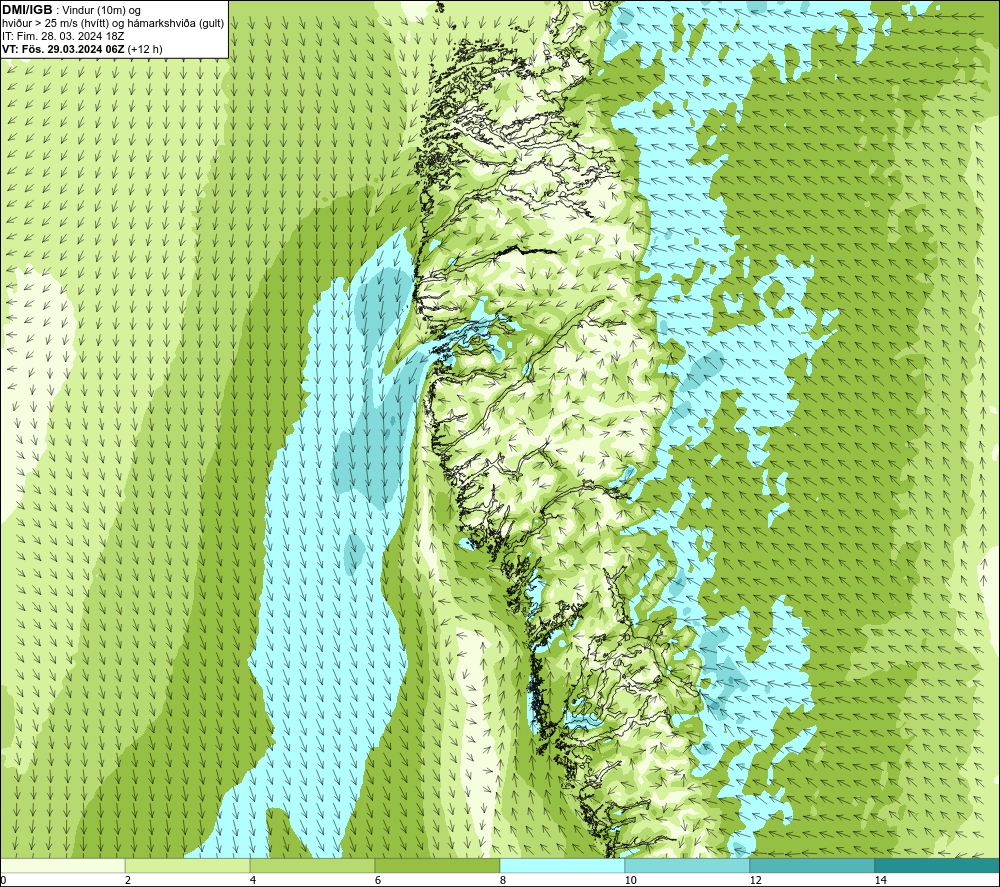
Task: Click the darkest teal swatch above 14
Action: [x=938, y=866]
